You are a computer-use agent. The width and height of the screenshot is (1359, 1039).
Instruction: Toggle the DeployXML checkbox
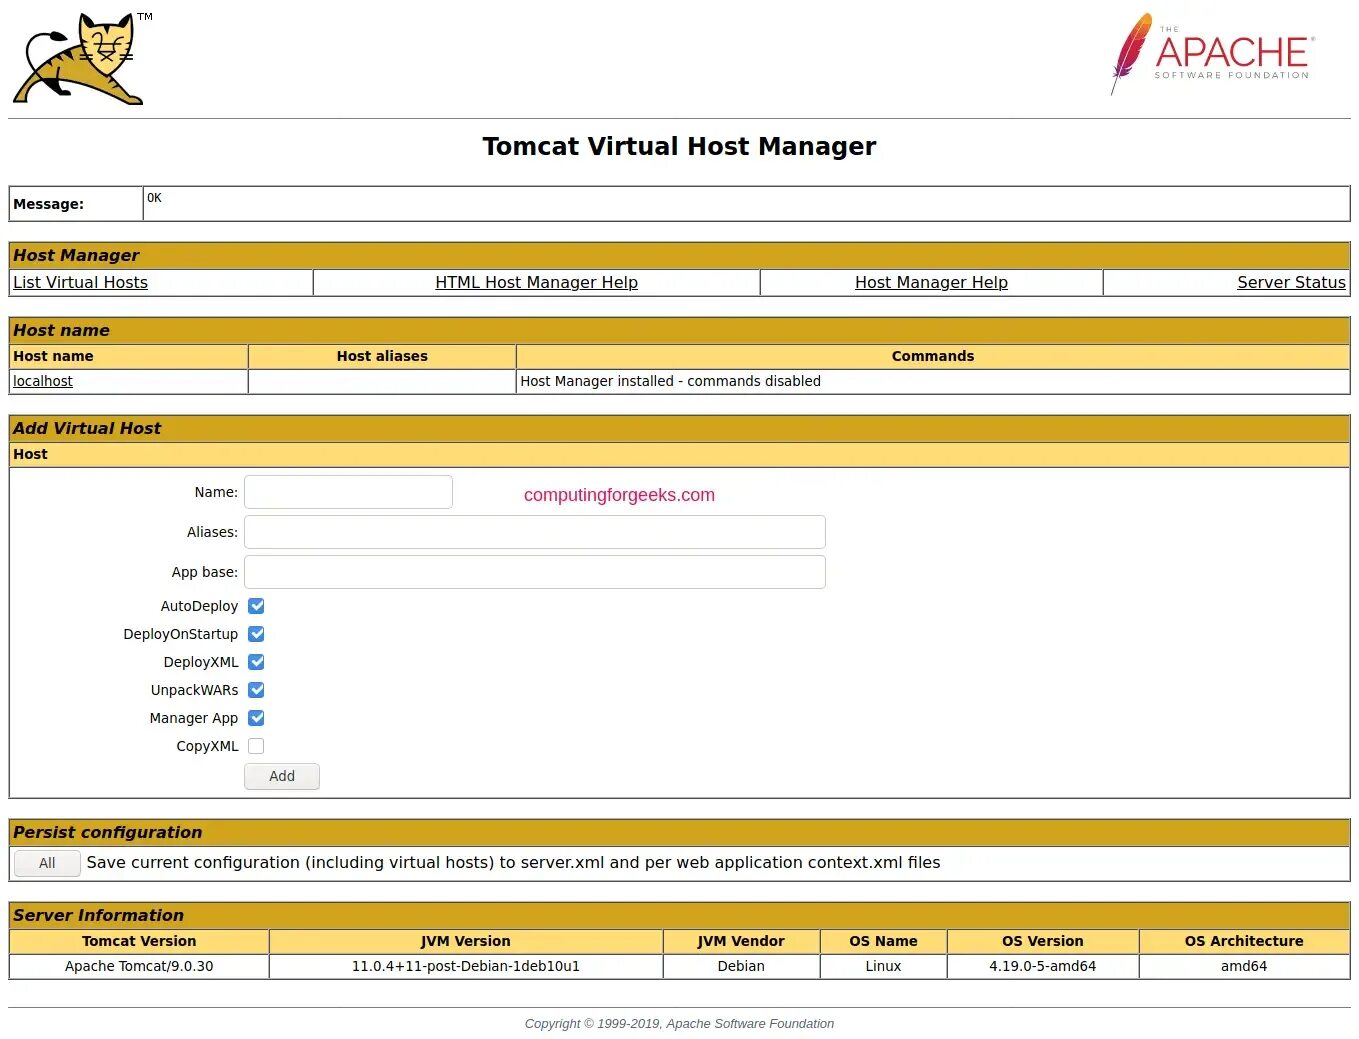pos(256,662)
